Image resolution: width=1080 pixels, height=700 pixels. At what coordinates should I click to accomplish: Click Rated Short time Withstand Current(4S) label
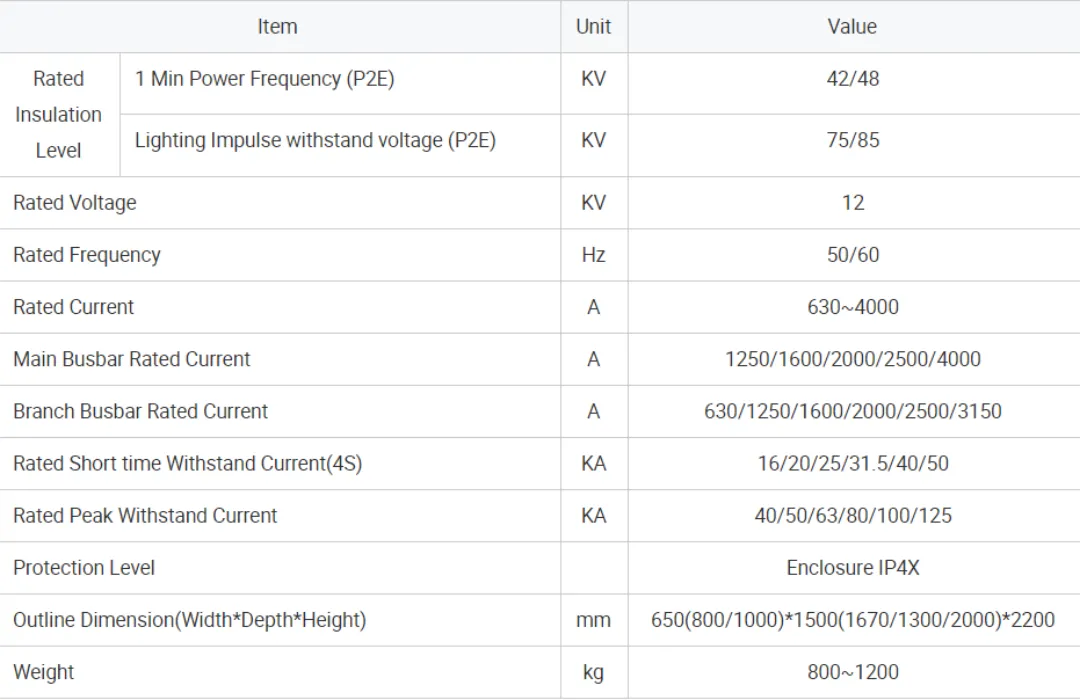(187, 463)
